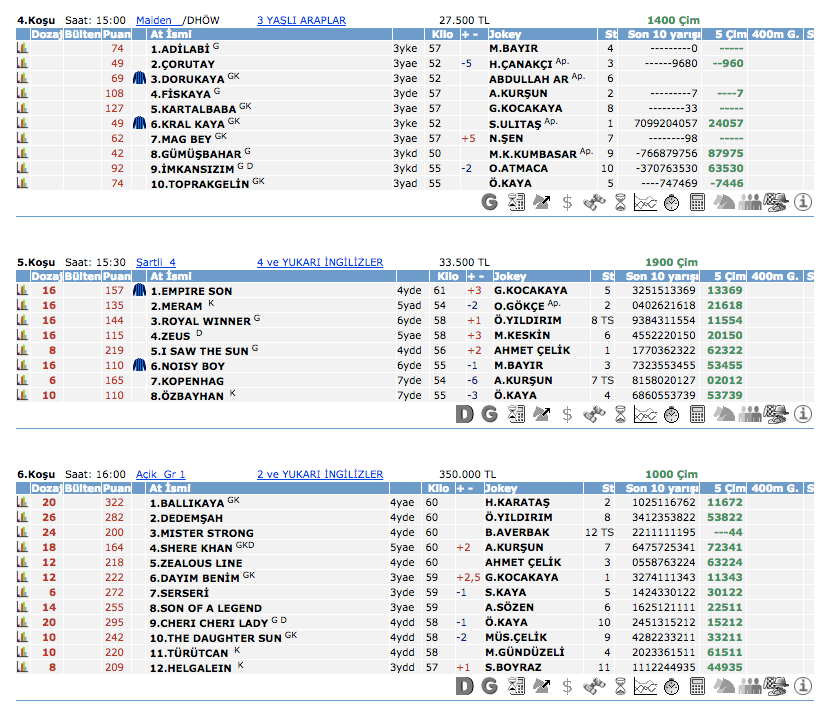Click the hourglass icon under race 6
This screenshot has width=835, height=720.
point(620,686)
